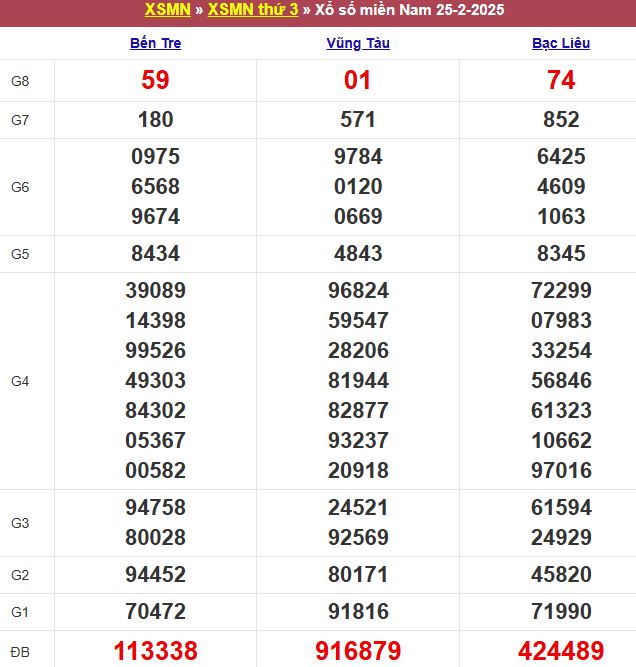
Task: Click the G2 row label
Action: (x=20, y=575)
